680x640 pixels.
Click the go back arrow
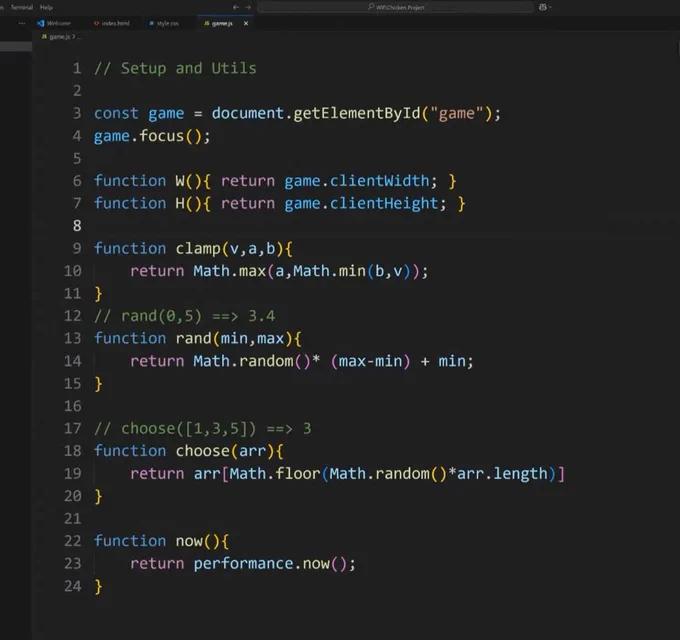(235, 7)
